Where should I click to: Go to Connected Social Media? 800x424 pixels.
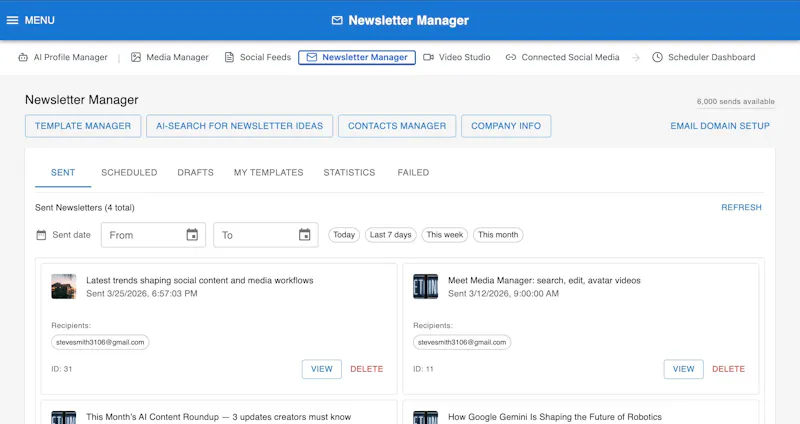(563, 57)
